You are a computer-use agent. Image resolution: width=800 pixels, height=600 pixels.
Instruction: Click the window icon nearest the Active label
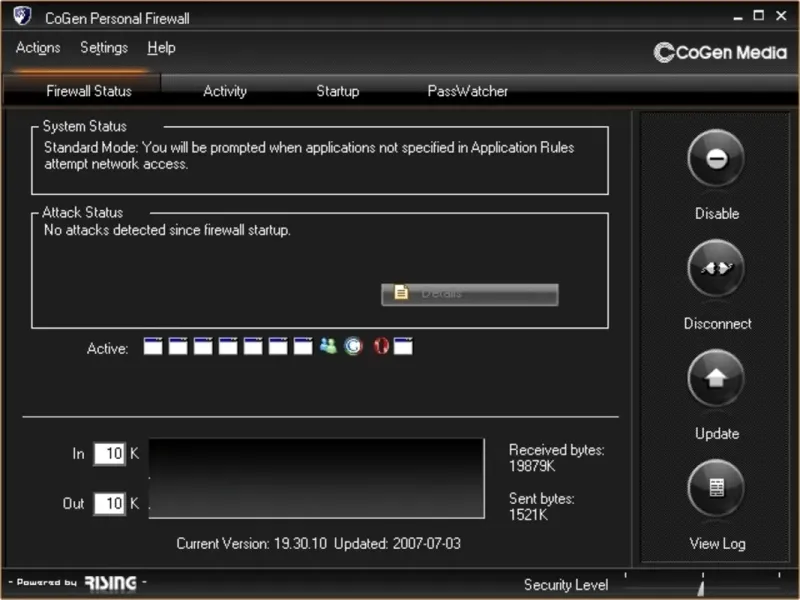[153, 346]
